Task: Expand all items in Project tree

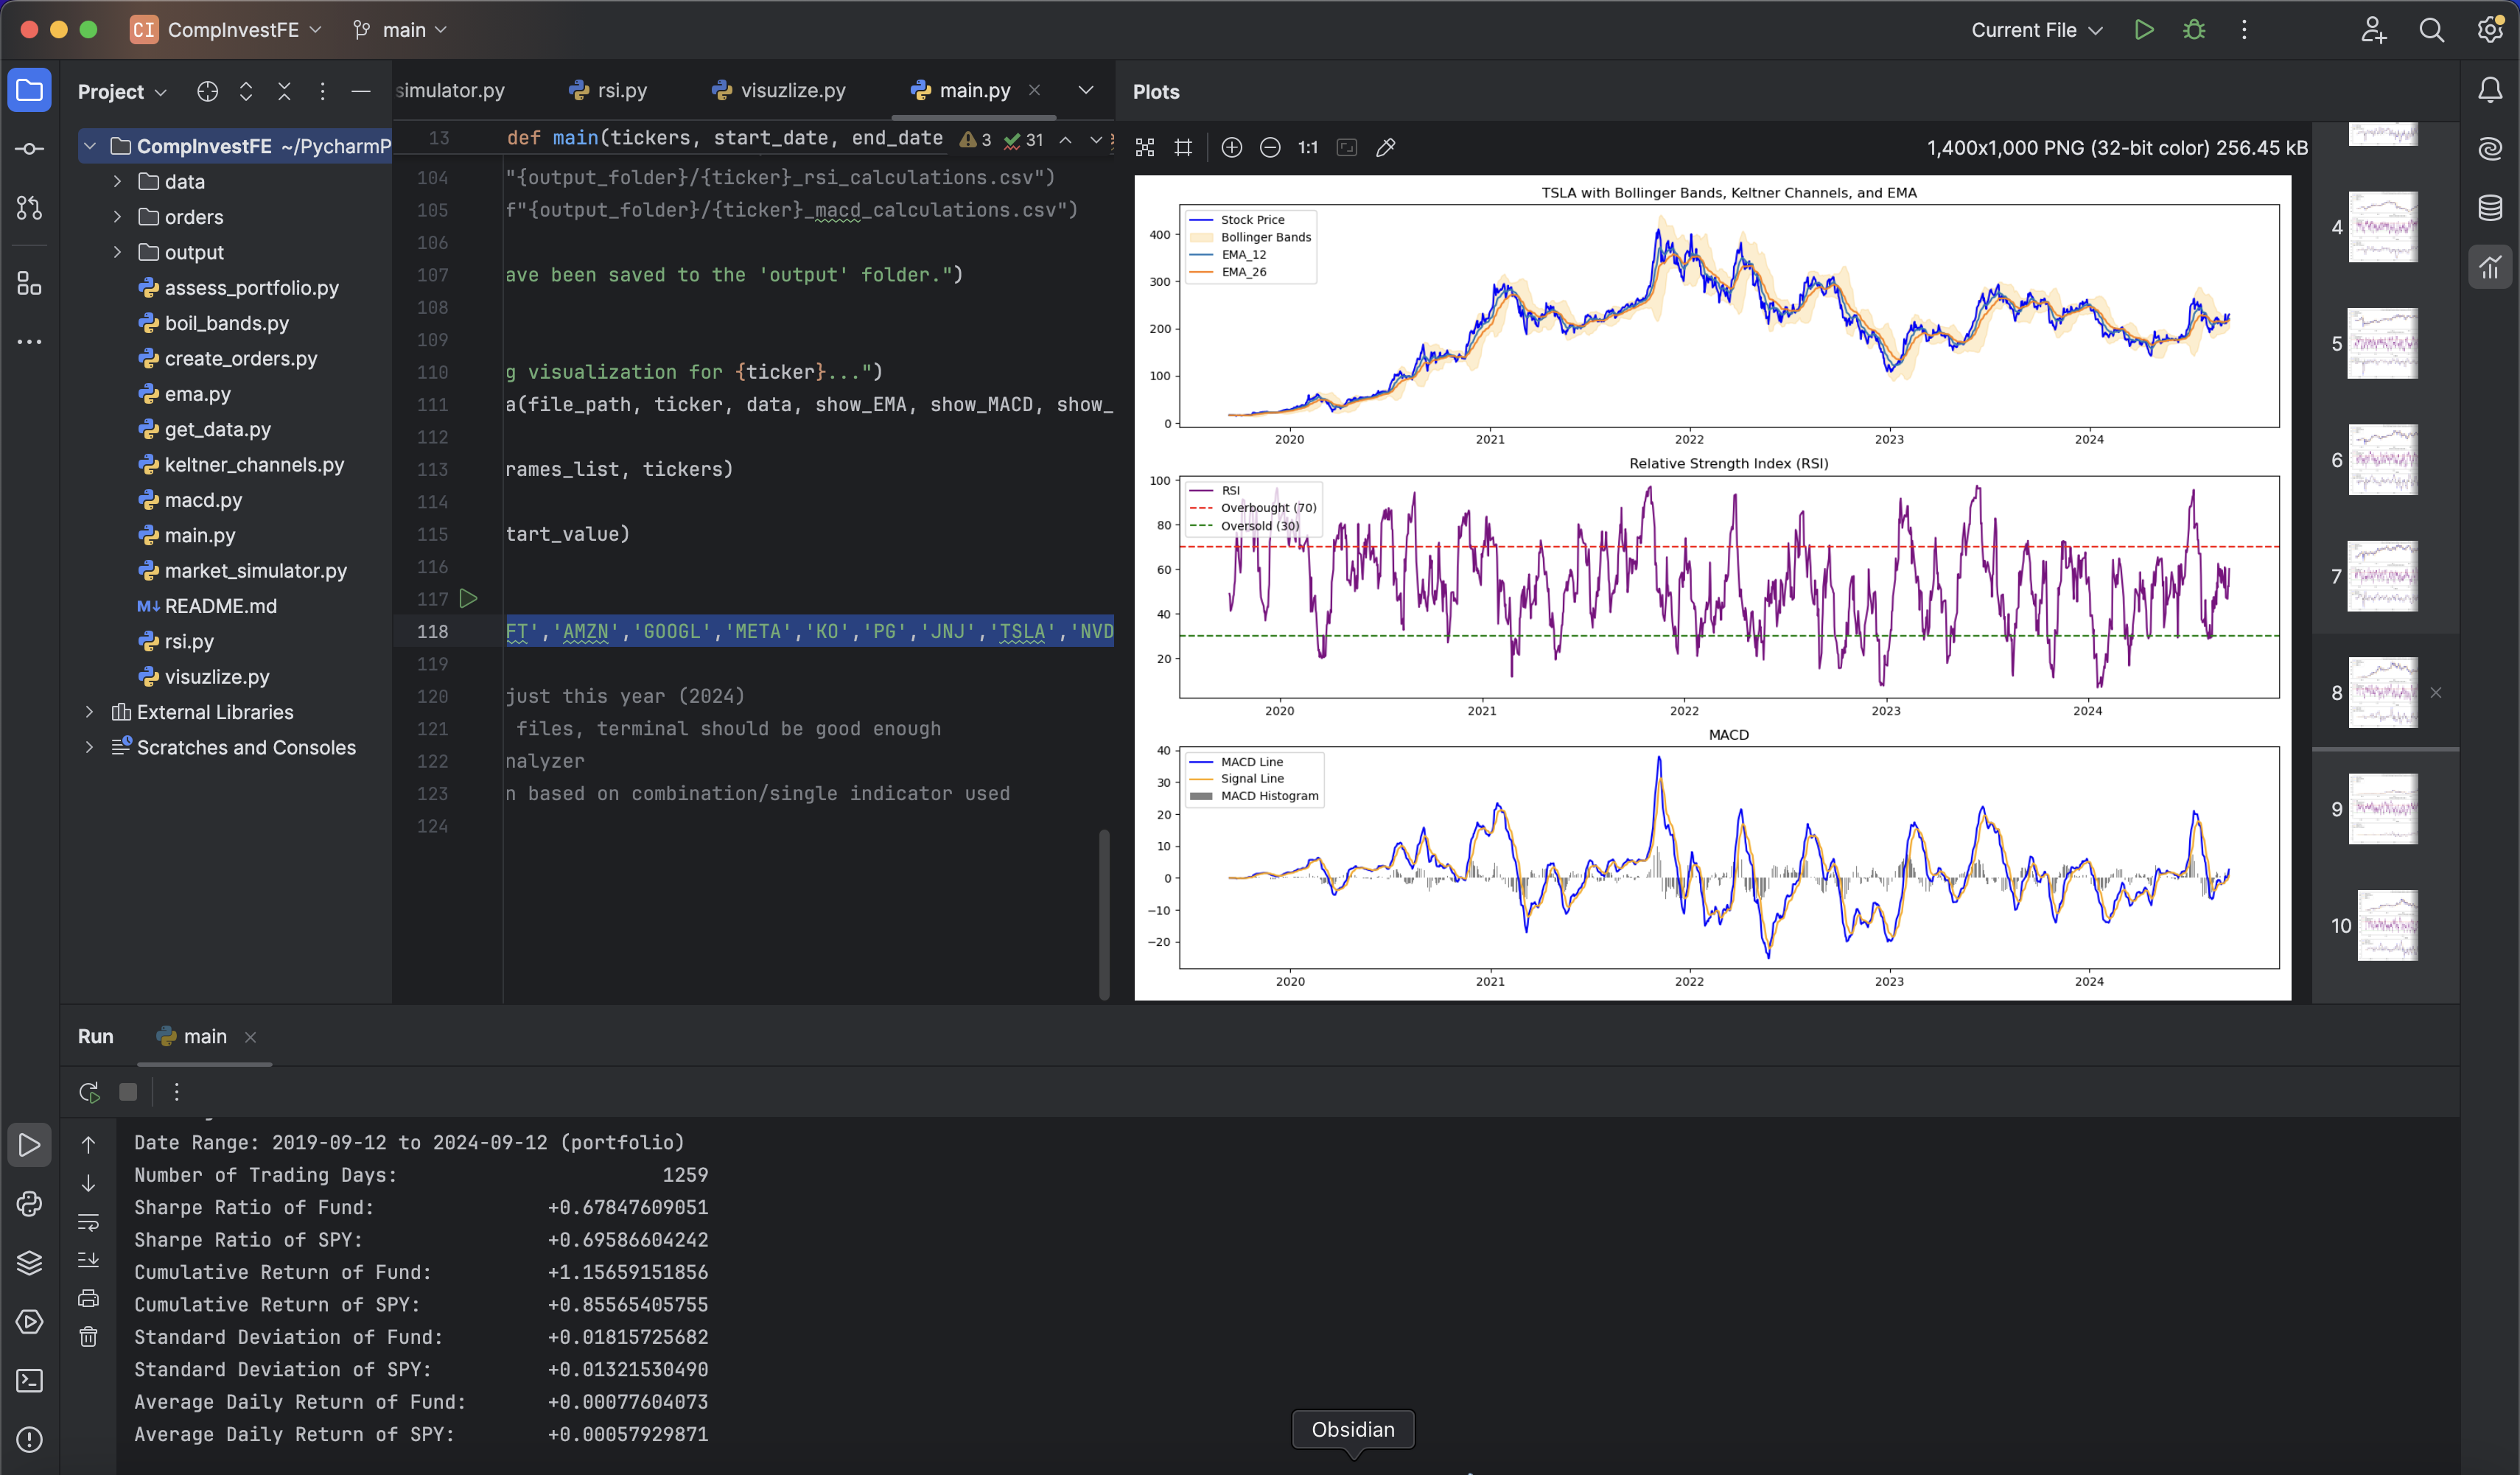Action: 246,92
